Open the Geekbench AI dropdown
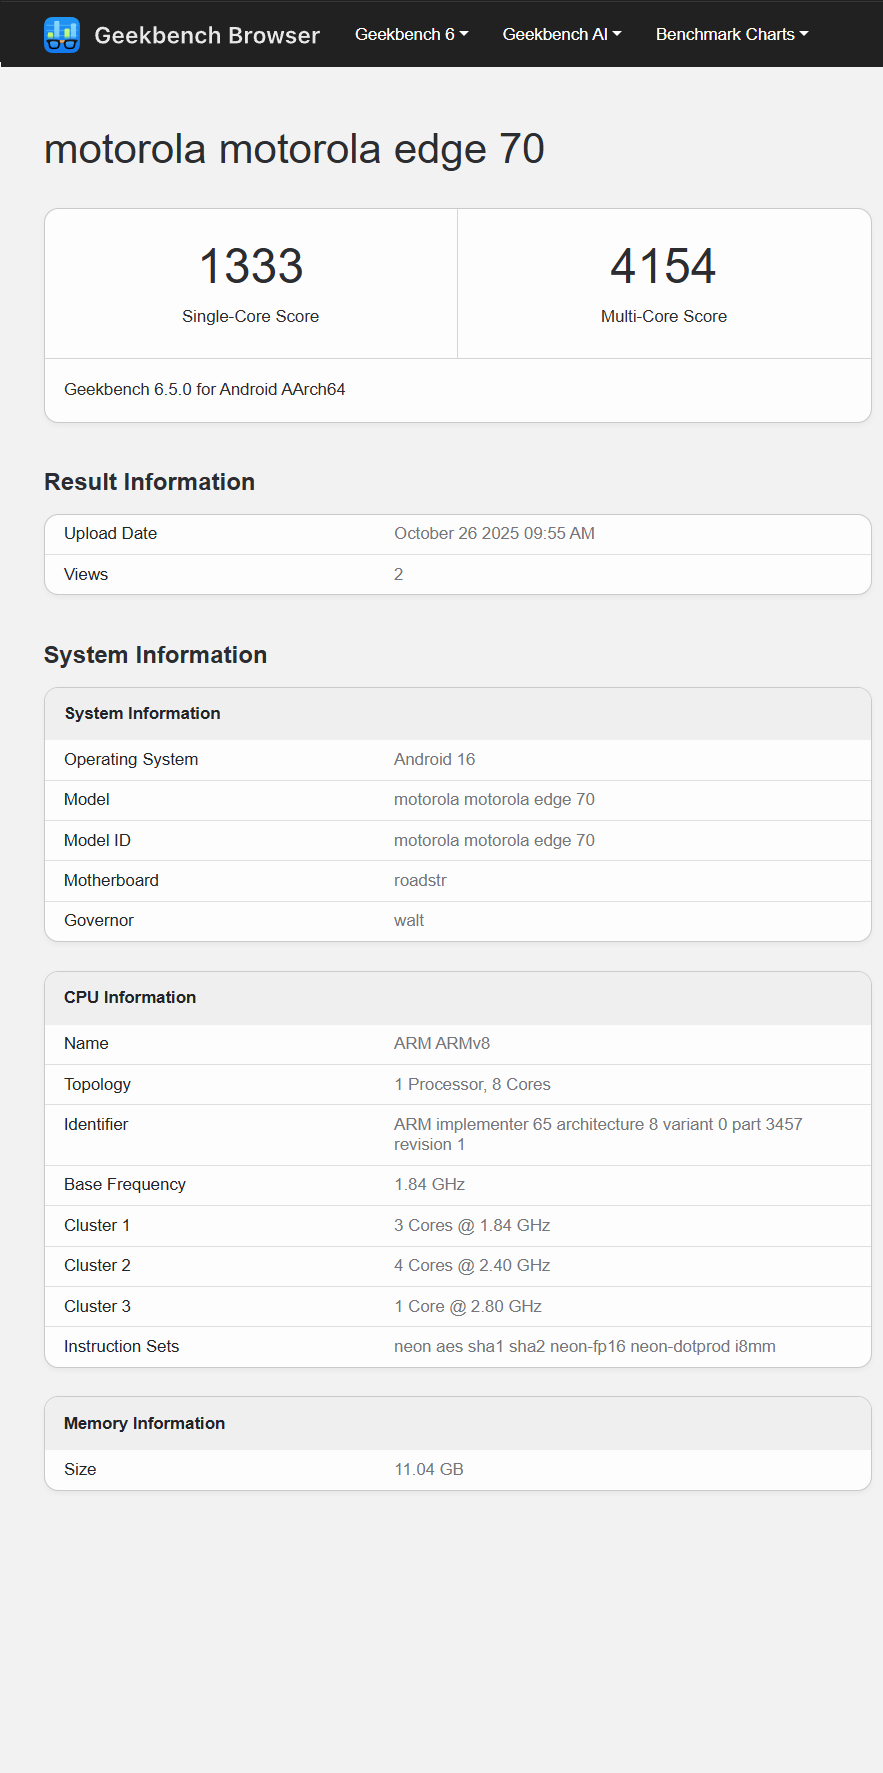Viewport: 883px width, 1773px height. pos(561,34)
